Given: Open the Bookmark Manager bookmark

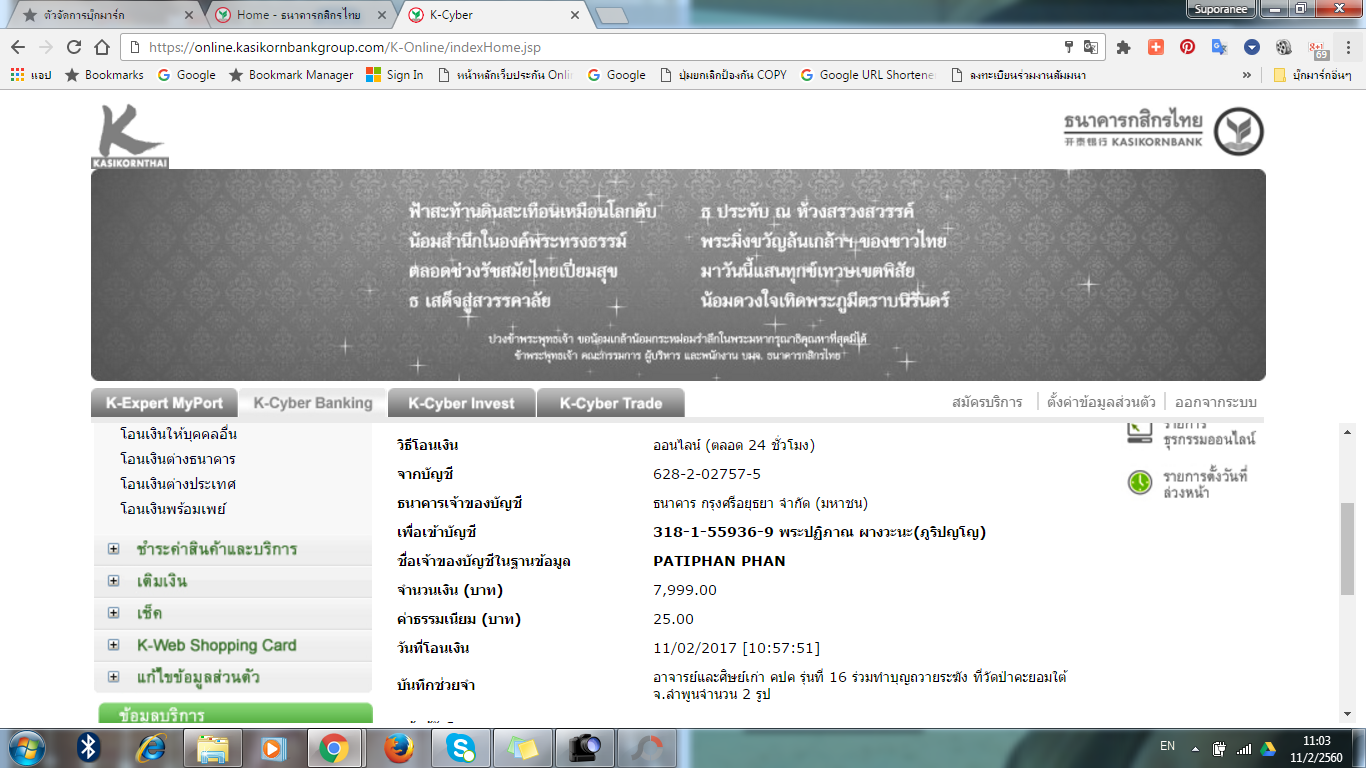Looking at the screenshot, I should [291, 75].
